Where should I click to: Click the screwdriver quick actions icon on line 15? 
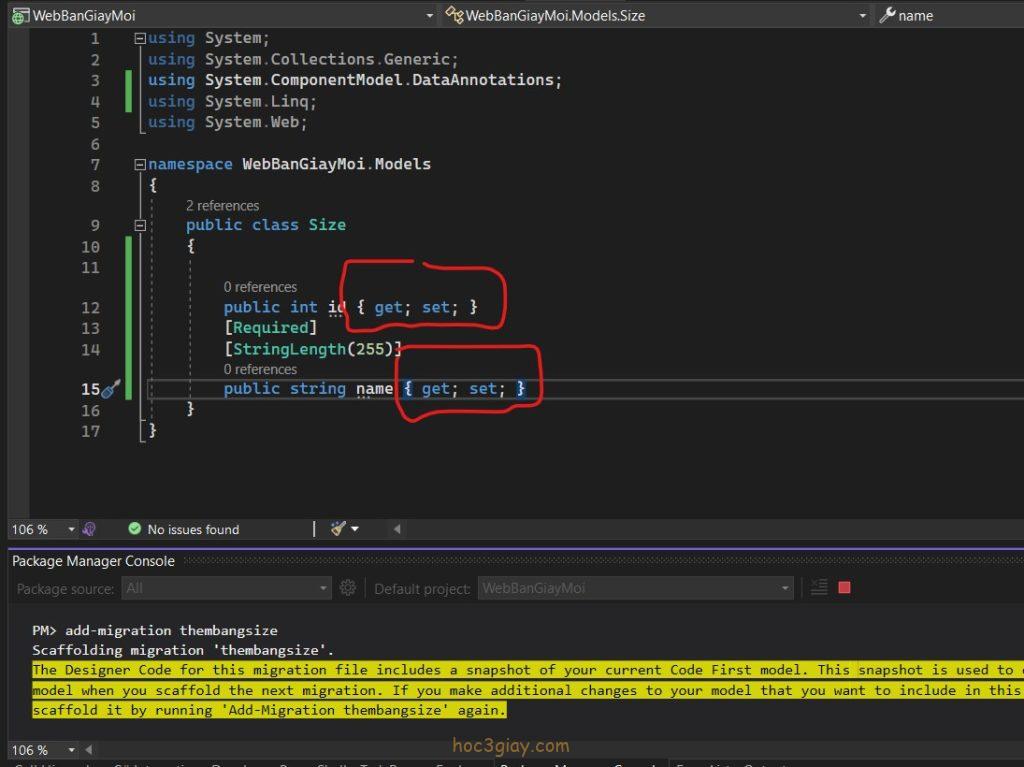pos(112,389)
